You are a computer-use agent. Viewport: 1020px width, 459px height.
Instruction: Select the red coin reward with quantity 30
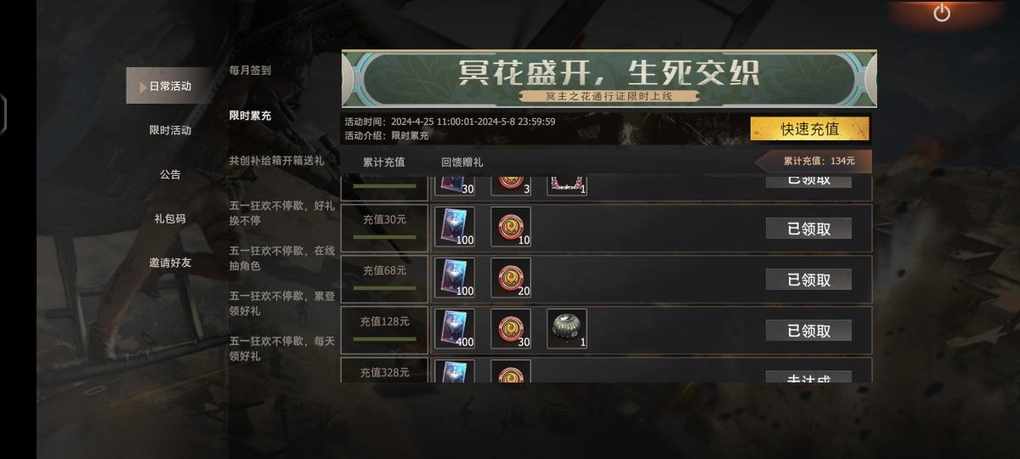click(x=511, y=329)
